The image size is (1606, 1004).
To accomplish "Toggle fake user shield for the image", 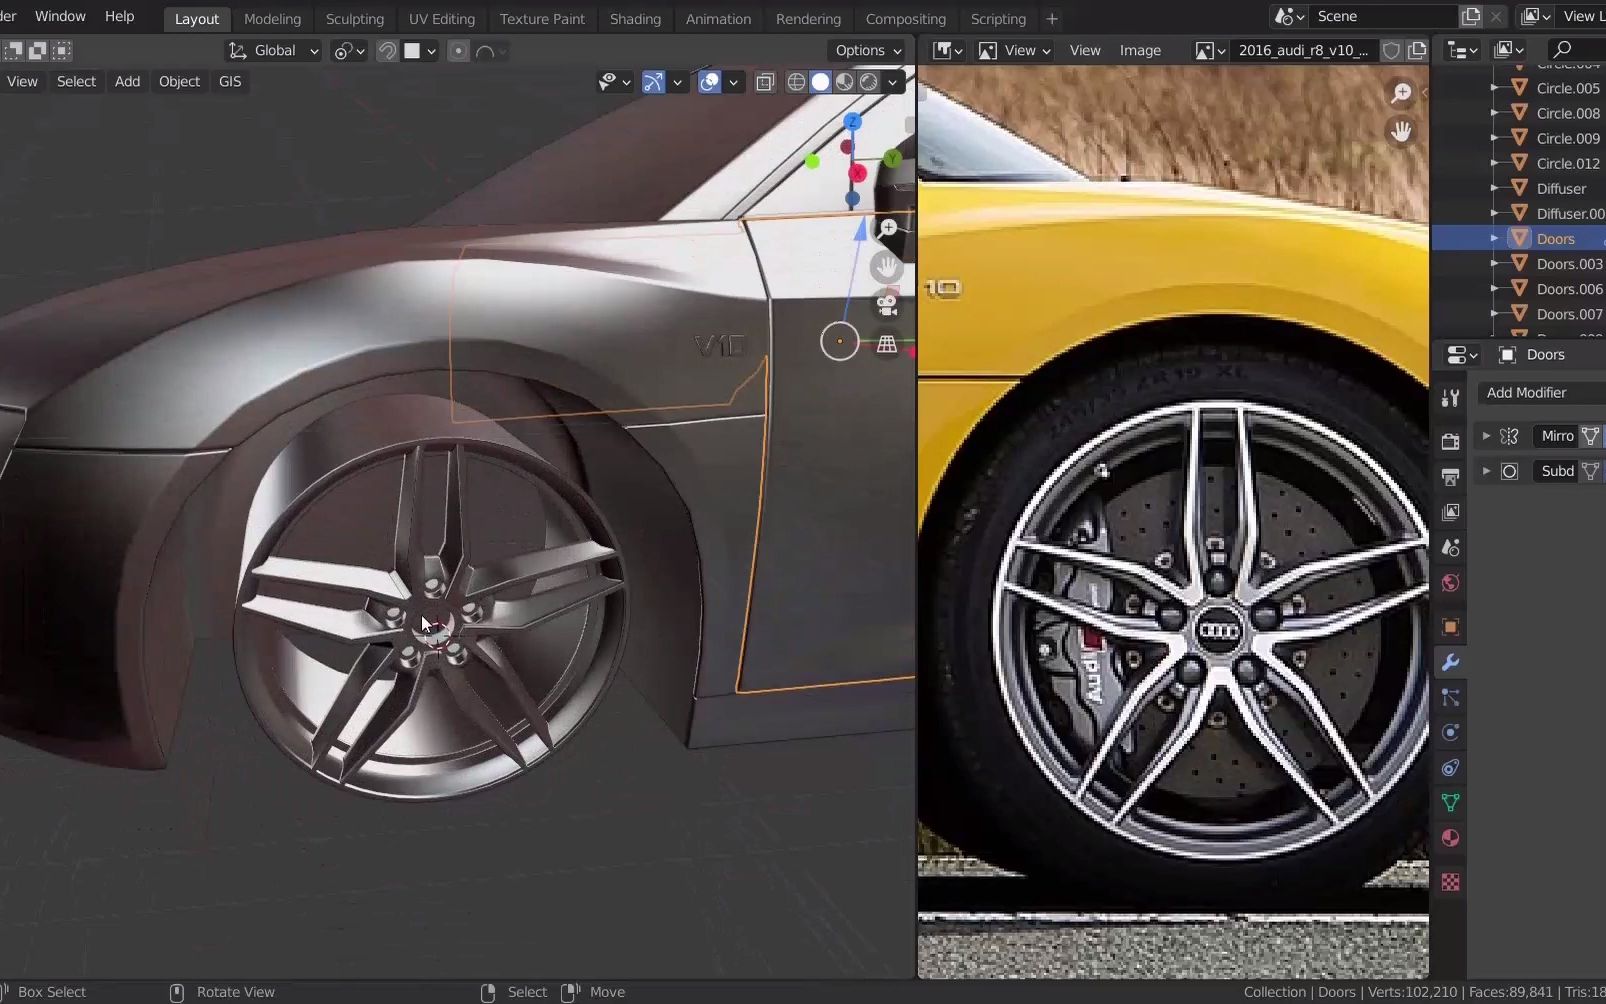I will tap(1391, 50).
